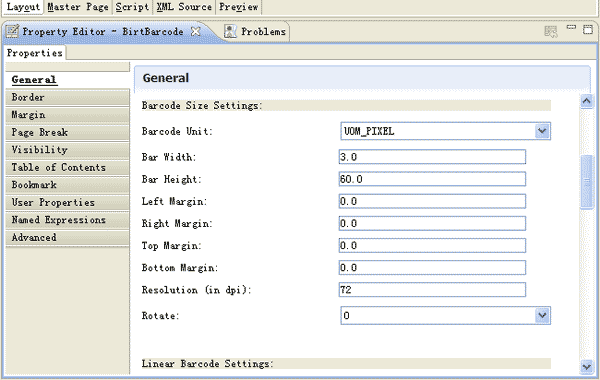
Task: Click the Linear Barcode Settings heading
Action: coord(207,364)
